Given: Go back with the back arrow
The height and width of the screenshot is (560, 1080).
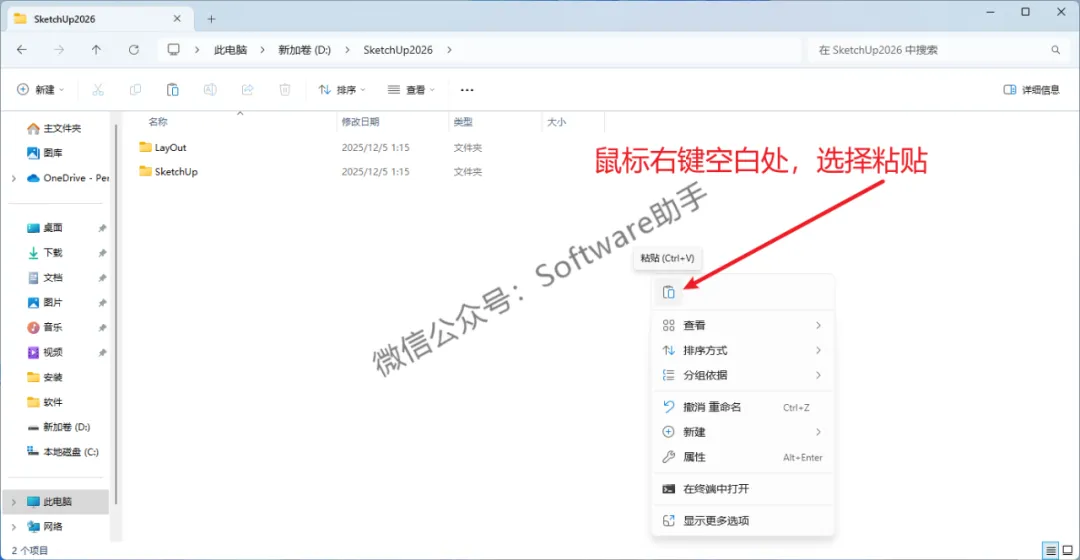Looking at the screenshot, I should [x=22, y=50].
